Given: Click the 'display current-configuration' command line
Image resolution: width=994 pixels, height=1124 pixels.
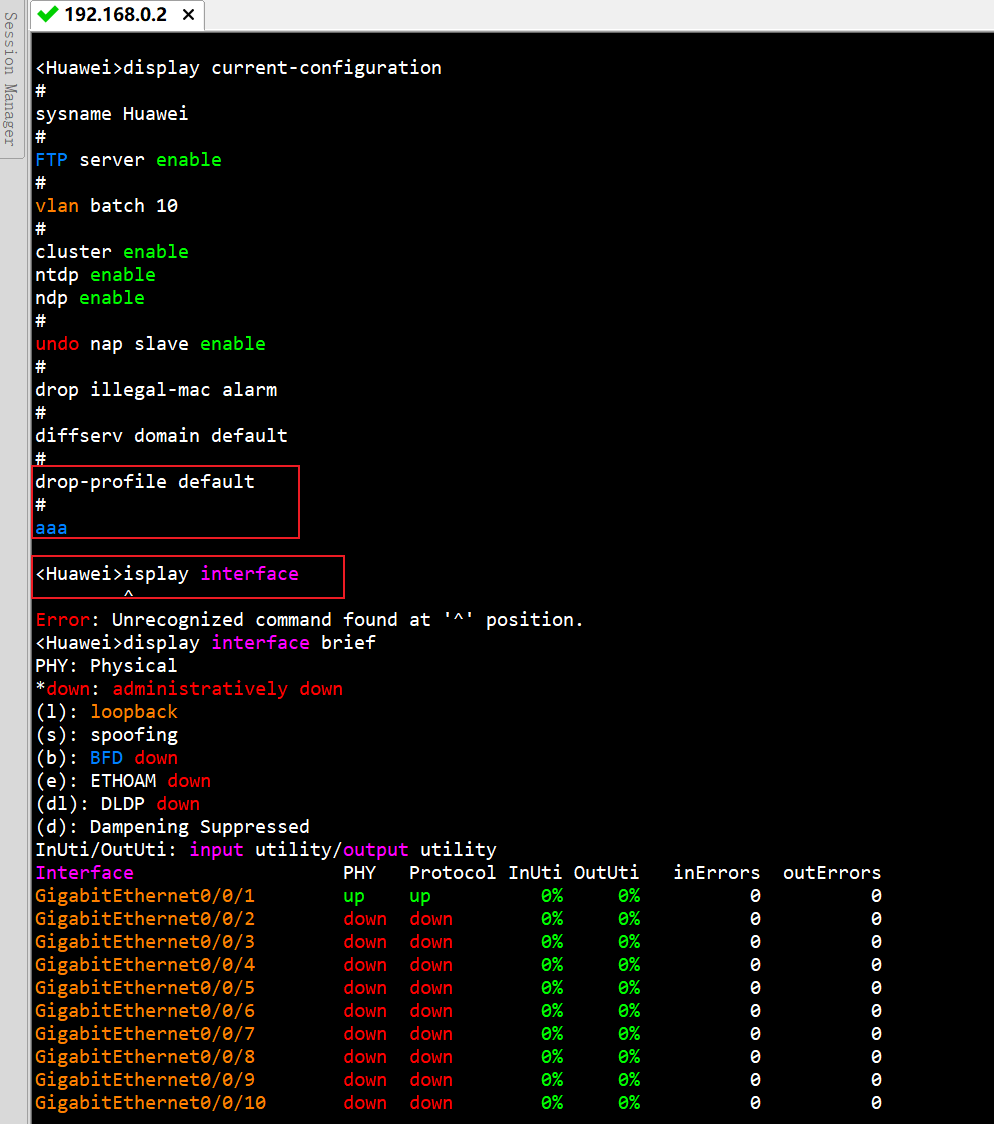Looking at the screenshot, I should pyautogui.click(x=239, y=68).
